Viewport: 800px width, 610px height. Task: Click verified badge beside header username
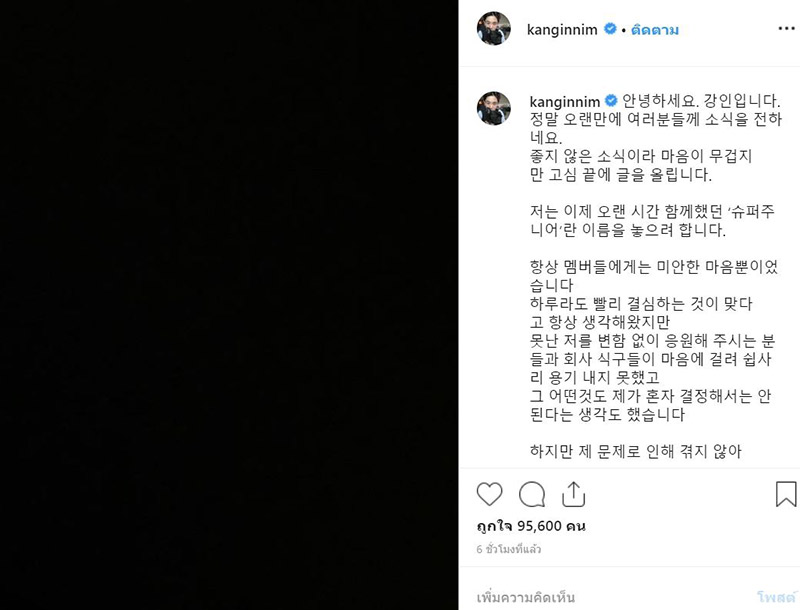click(x=610, y=29)
